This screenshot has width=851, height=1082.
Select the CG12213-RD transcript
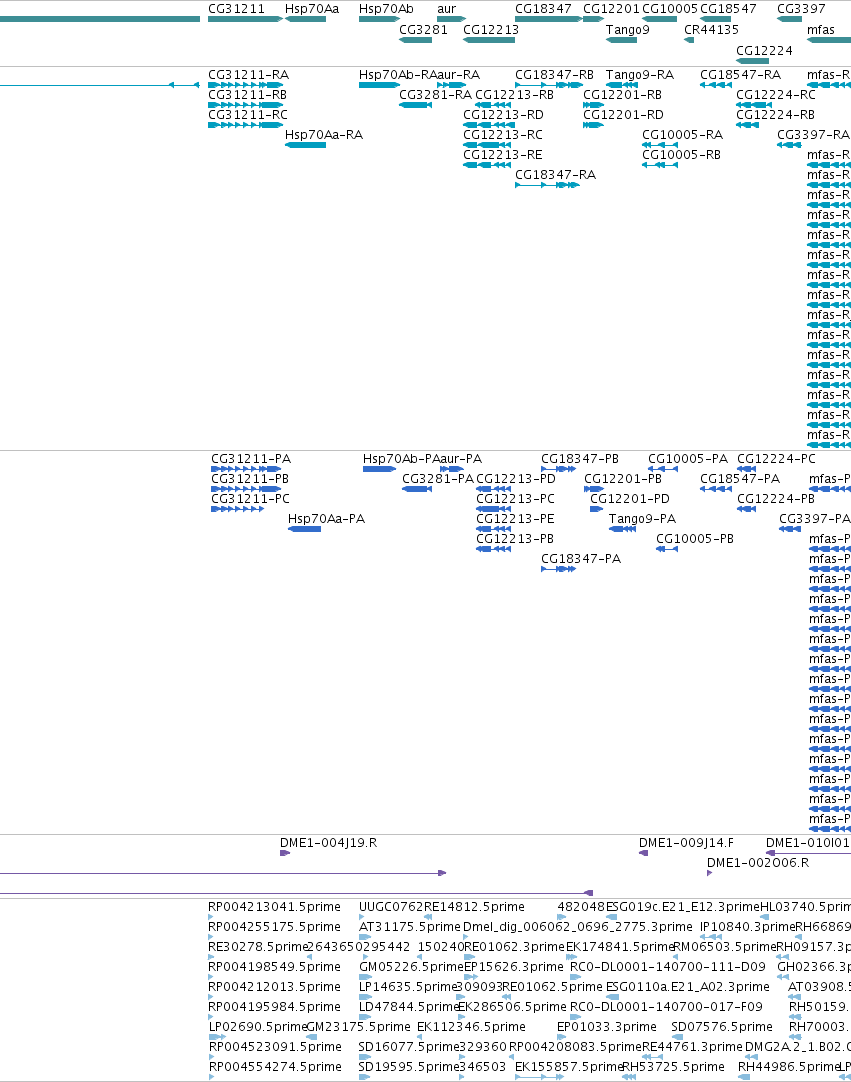point(489,125)
